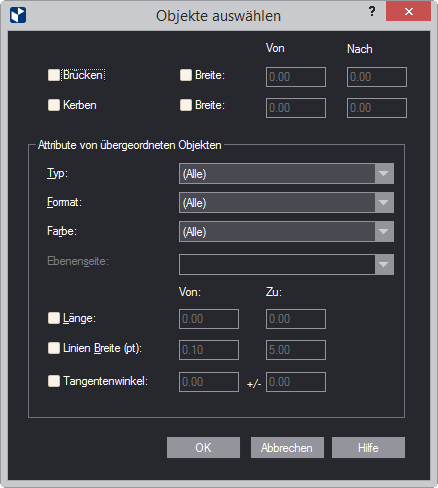Enable the Länge checkbox
This screenshot has height=488, width=438.
[54, 318]
